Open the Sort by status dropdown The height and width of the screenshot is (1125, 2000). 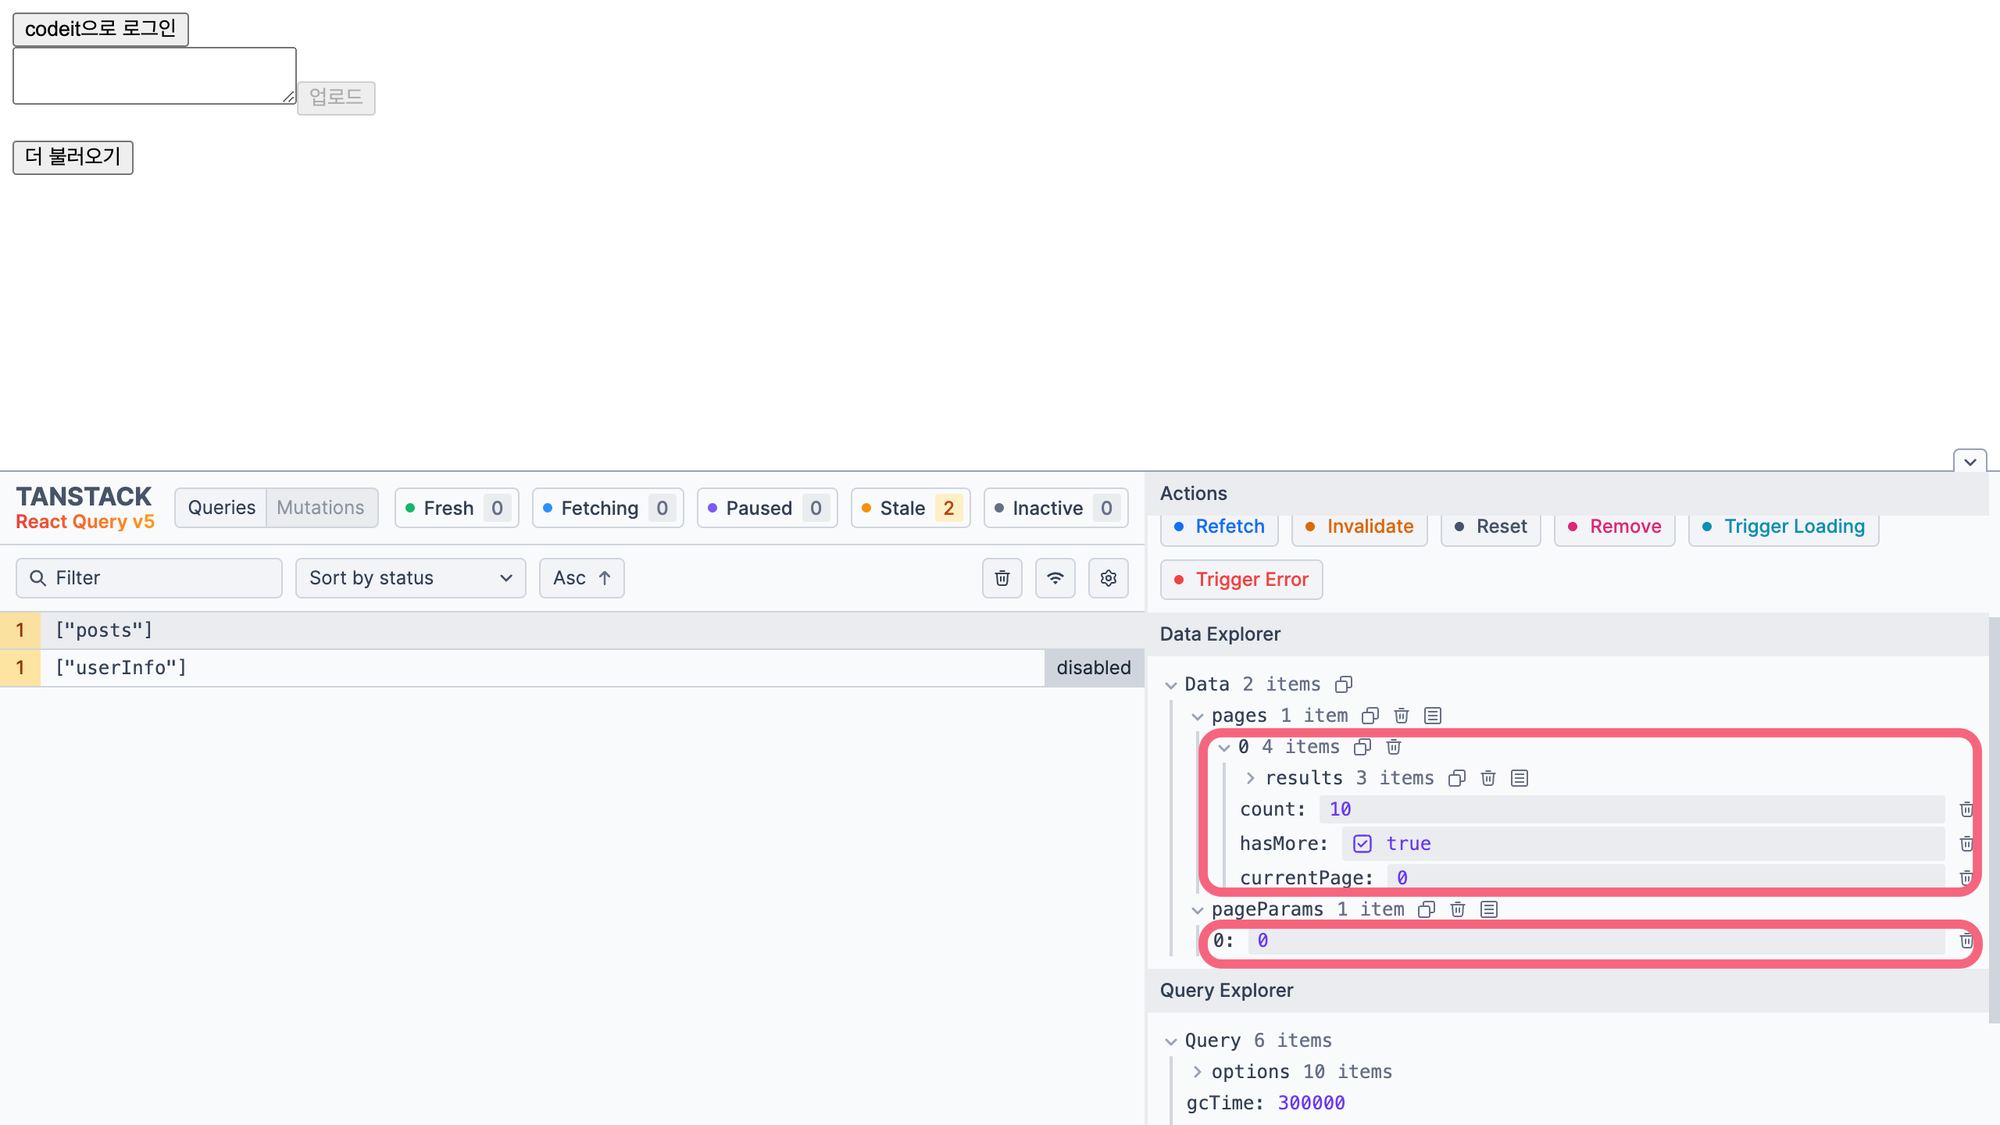[x=410, y=578]
